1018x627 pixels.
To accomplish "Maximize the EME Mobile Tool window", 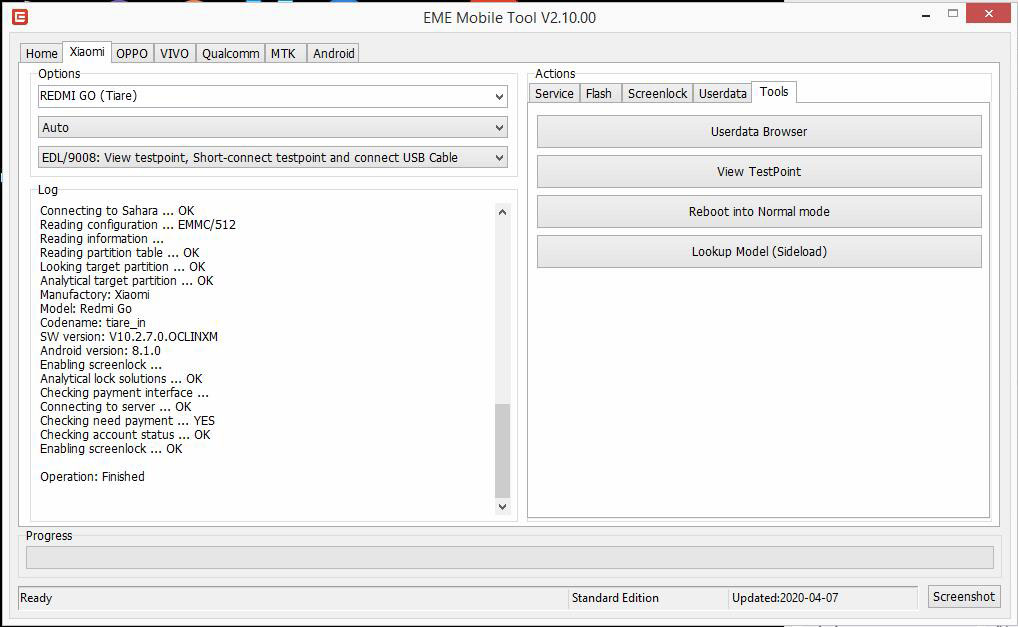I will (953, 14).
